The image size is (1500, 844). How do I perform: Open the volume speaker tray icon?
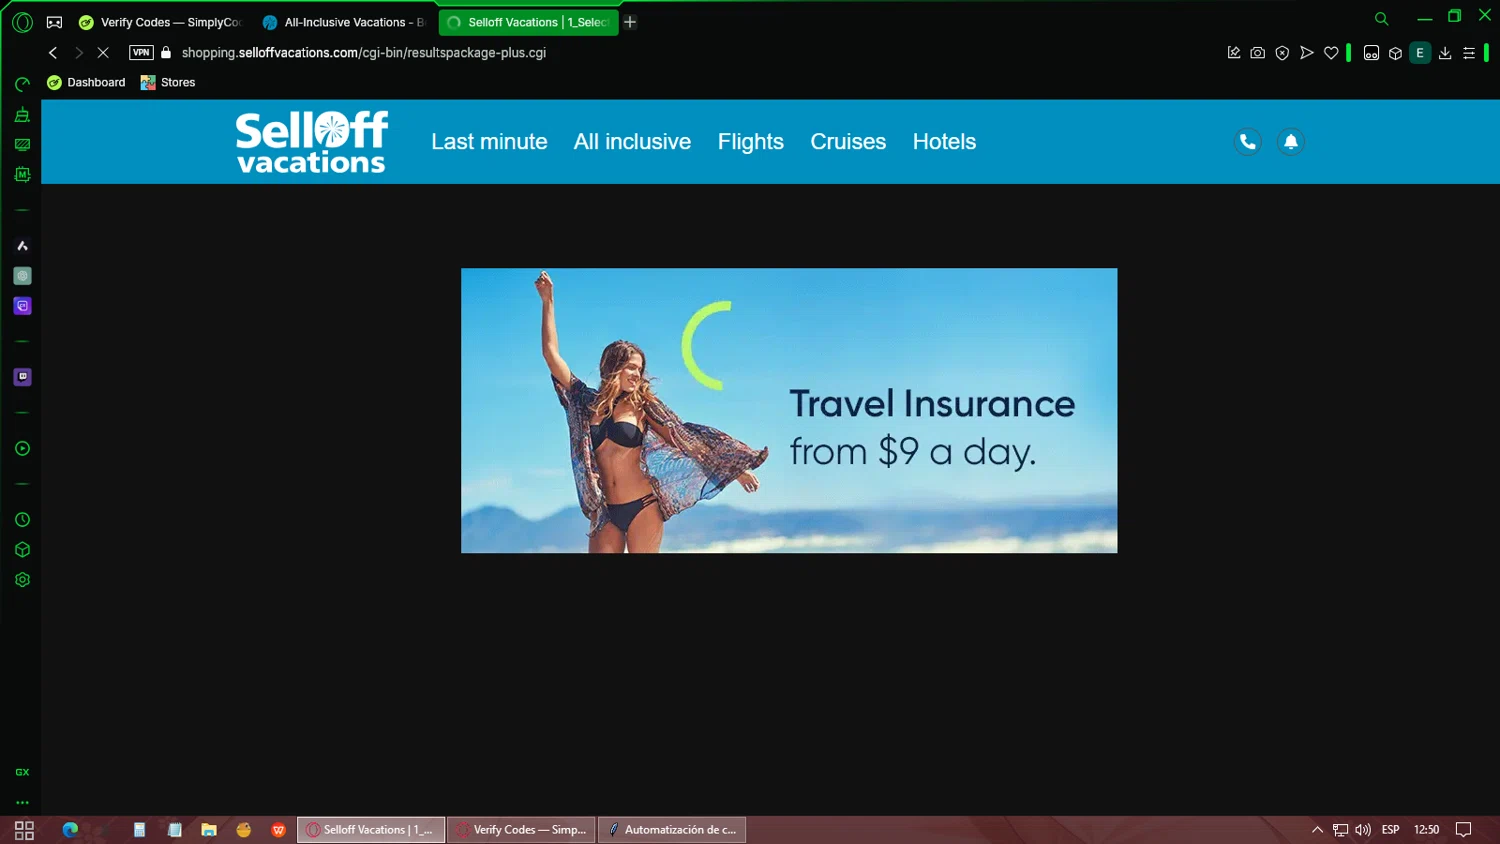[1363, 830]
